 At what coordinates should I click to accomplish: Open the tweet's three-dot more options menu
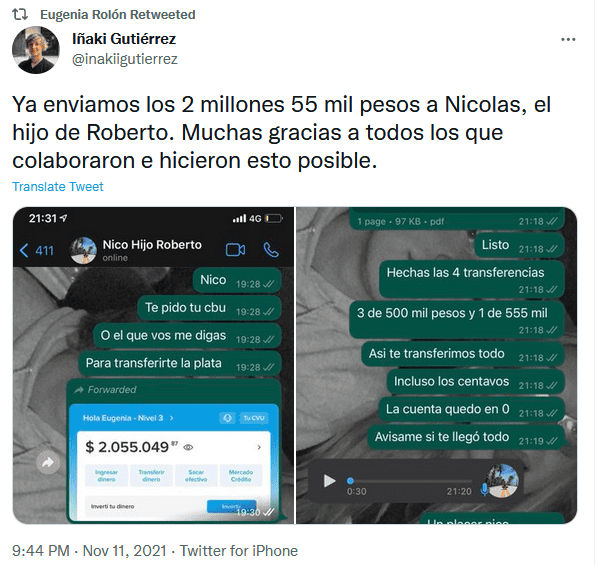[568, 39]
